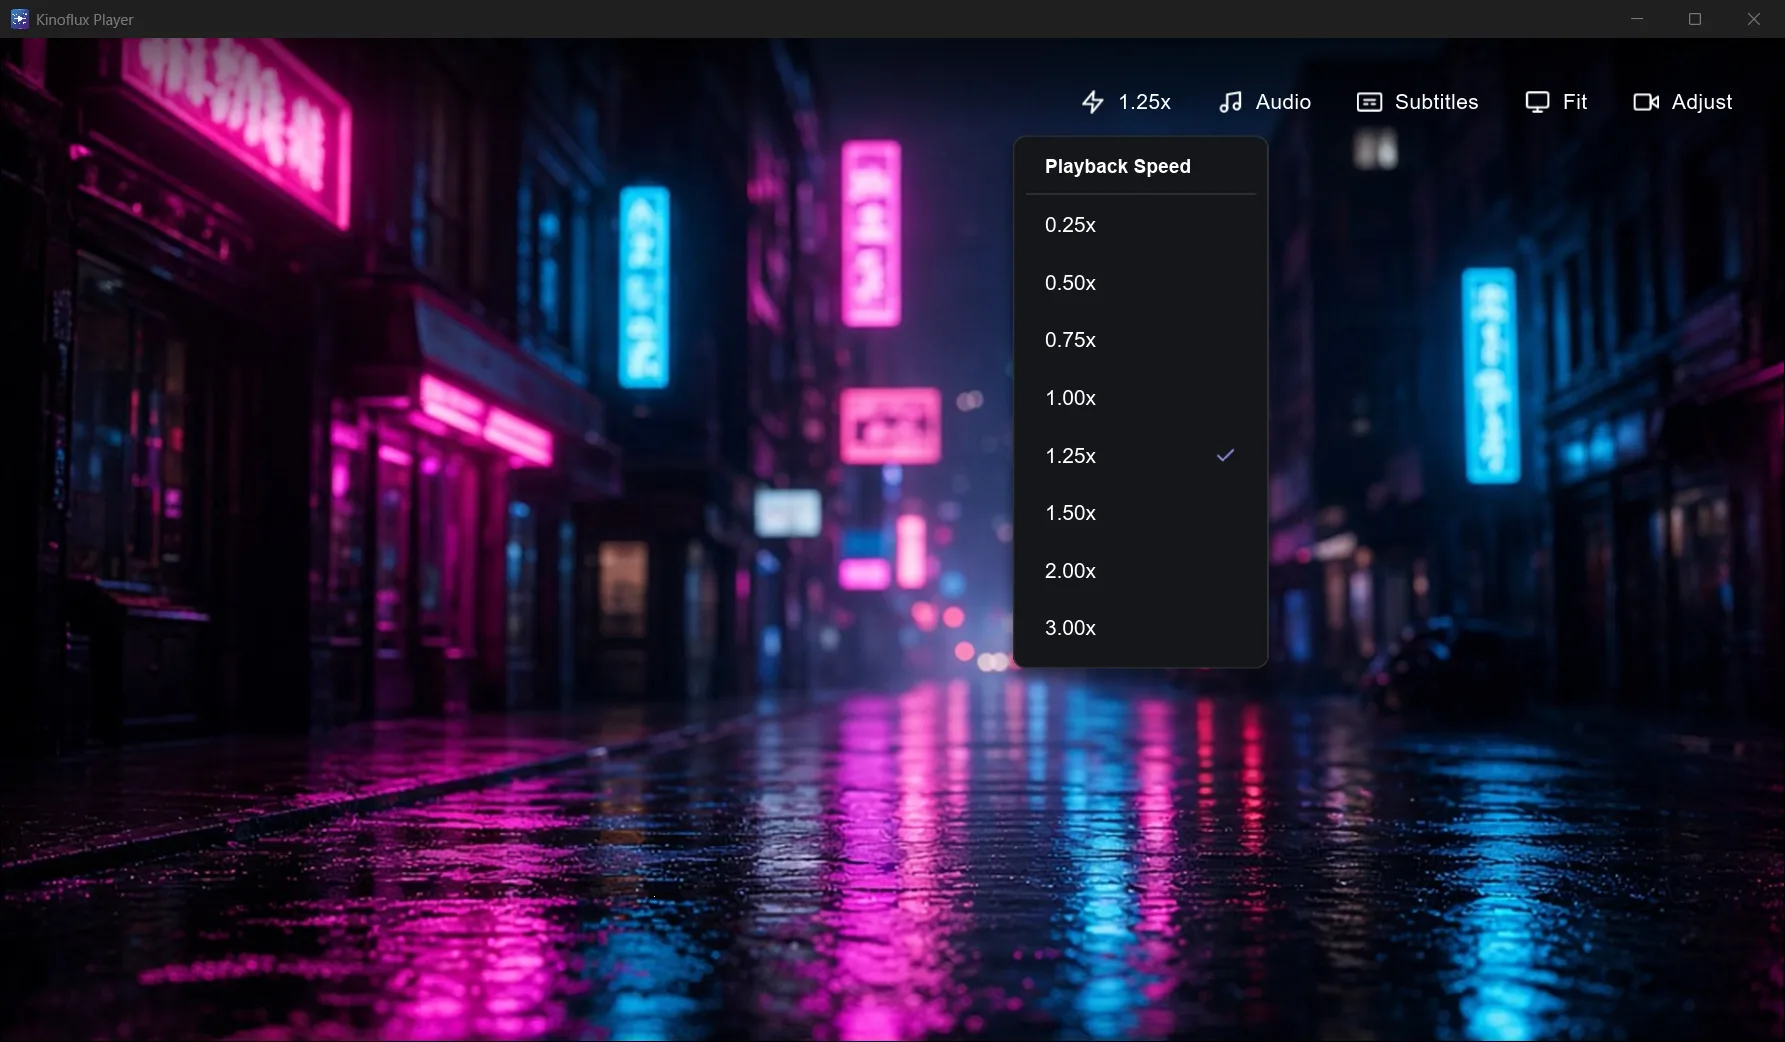Maximize the Kinoflux Player window

(x=1695, y=19)
